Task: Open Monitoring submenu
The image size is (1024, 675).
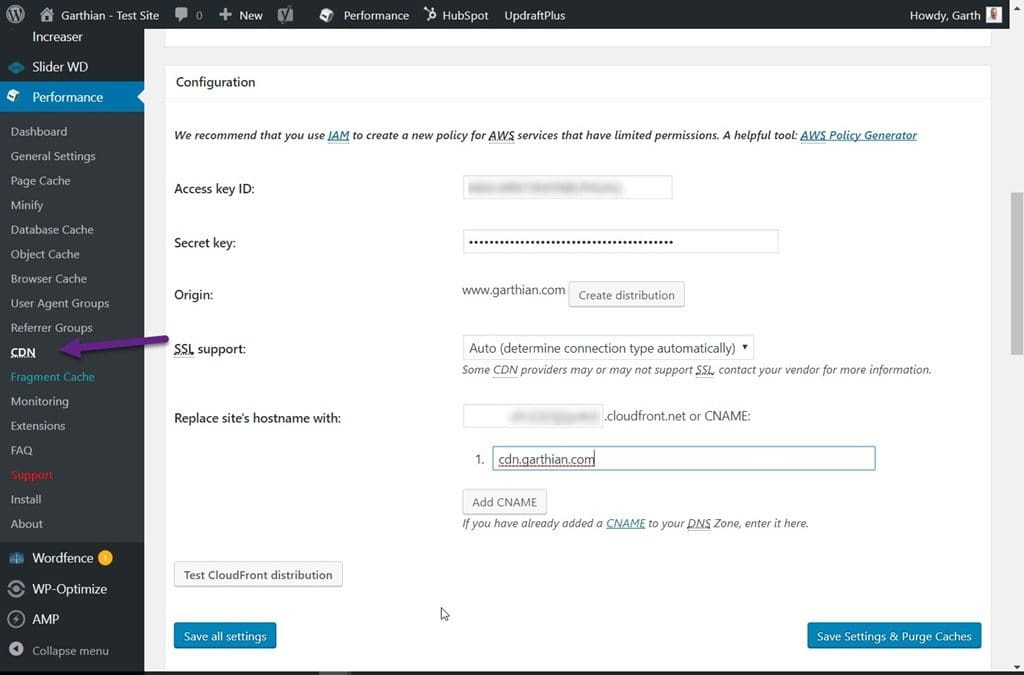Action: [x=39, y=401]
